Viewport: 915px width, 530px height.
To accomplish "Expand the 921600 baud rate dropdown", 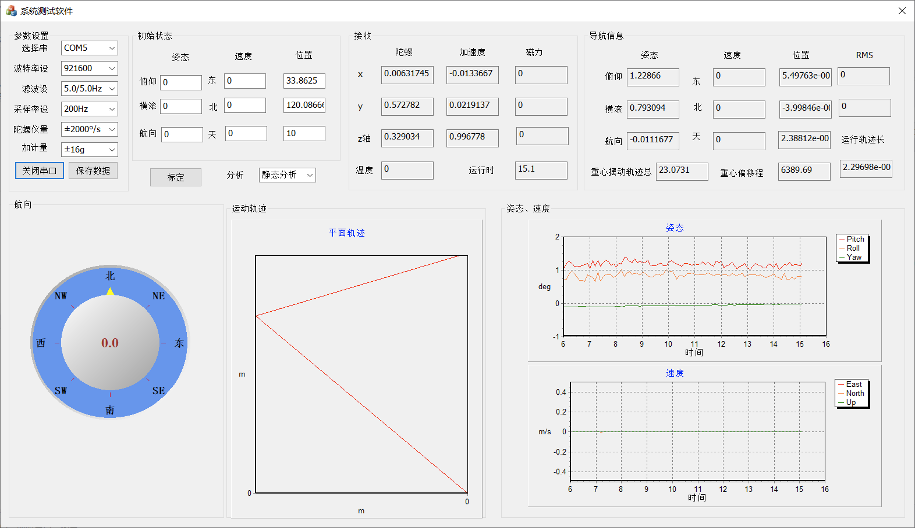I will [89, 68].
